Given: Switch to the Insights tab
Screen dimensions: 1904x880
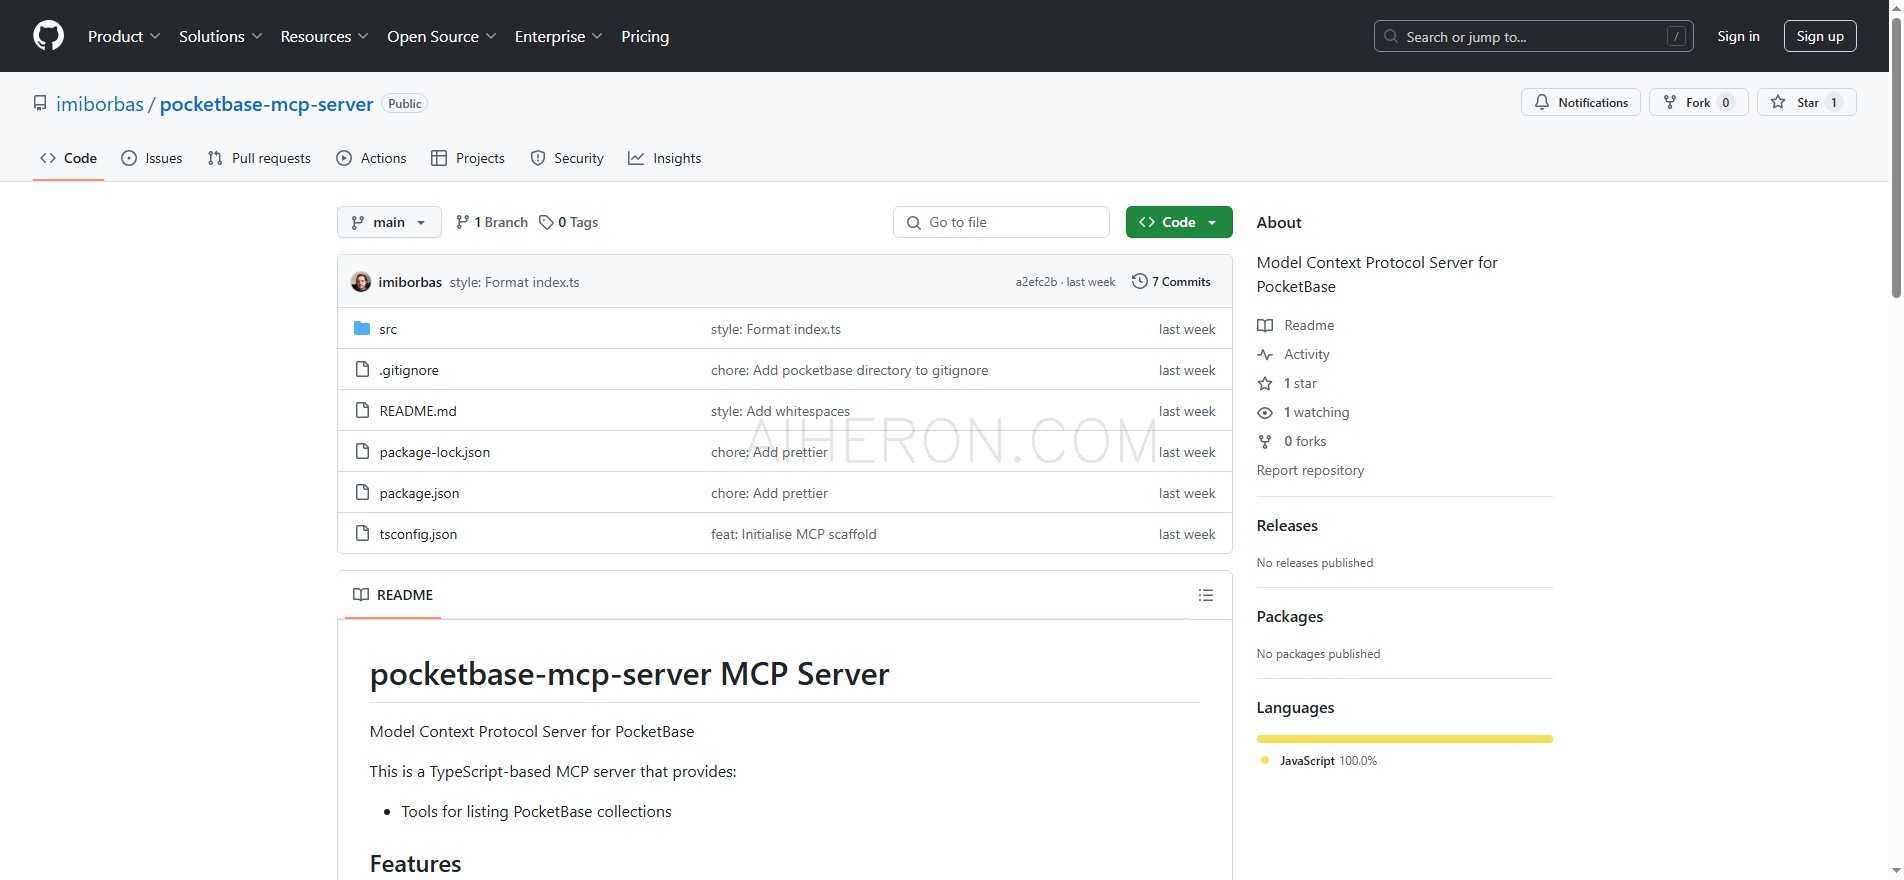Looking at the screenshot, I should [x=664, y=158].
